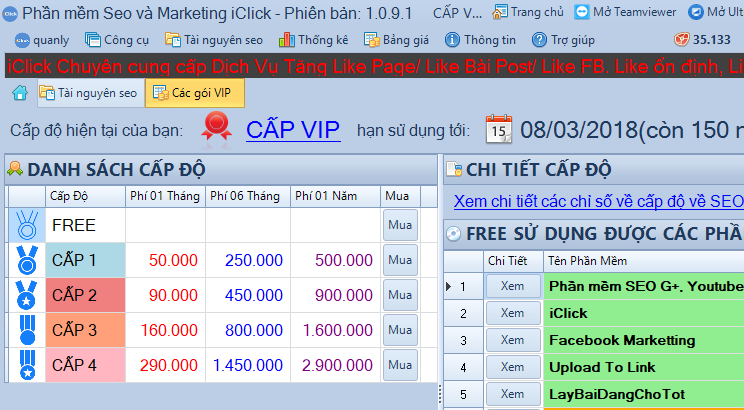Select the Upload To Link software row
Viewport: 744px width, 410px height.
[643, 367]
